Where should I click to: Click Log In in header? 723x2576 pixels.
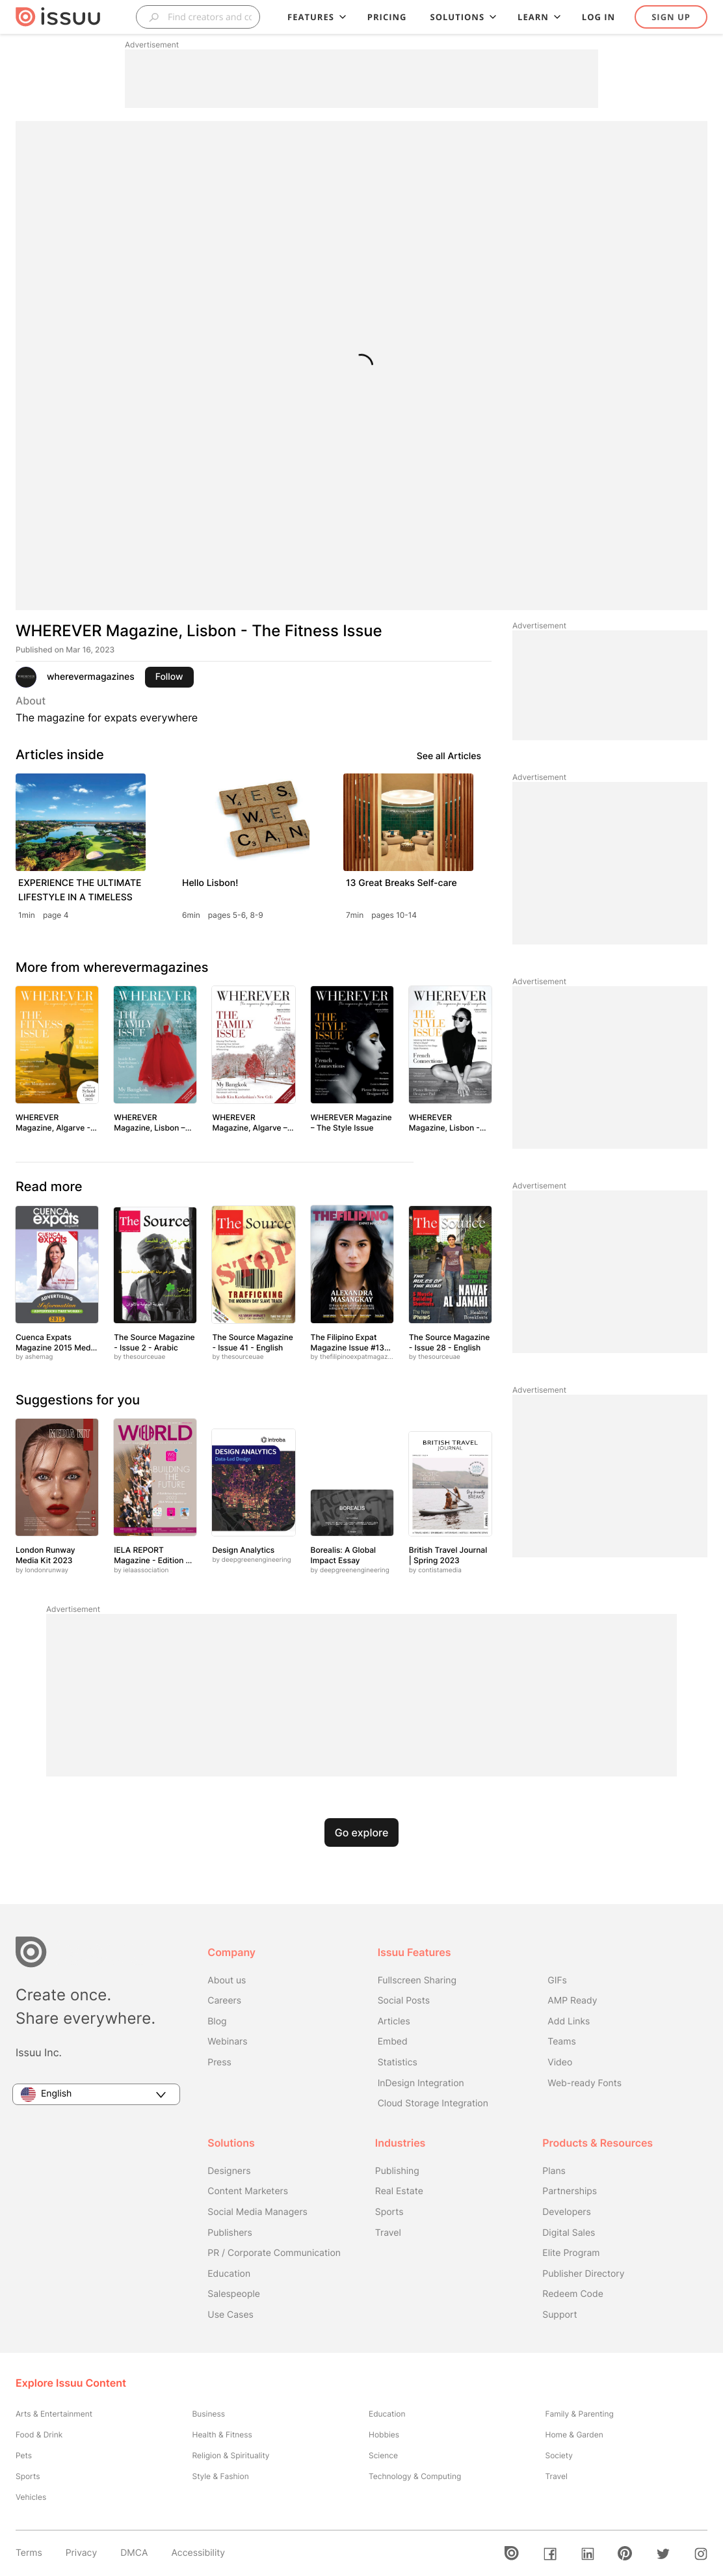pyautogui.click(x=598, y=17)
